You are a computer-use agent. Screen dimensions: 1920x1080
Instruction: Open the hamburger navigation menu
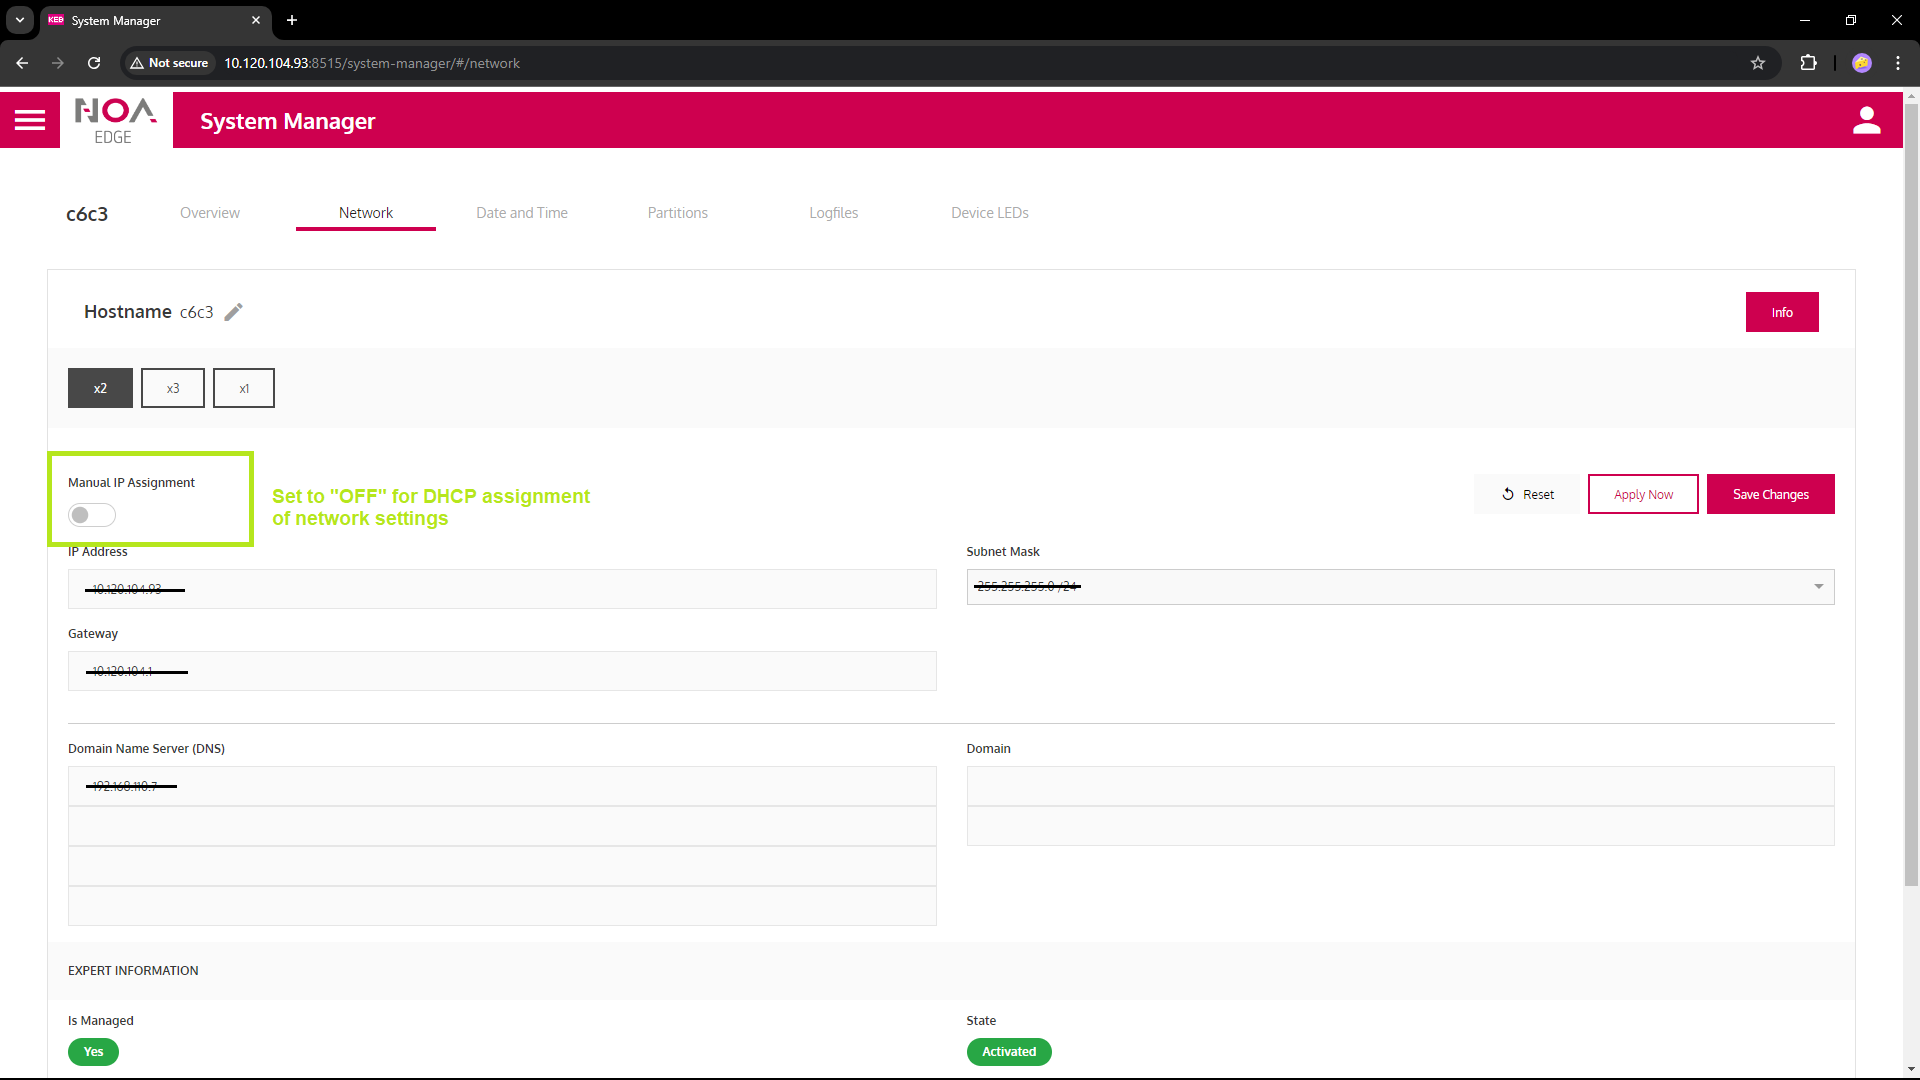coord(30,120)
